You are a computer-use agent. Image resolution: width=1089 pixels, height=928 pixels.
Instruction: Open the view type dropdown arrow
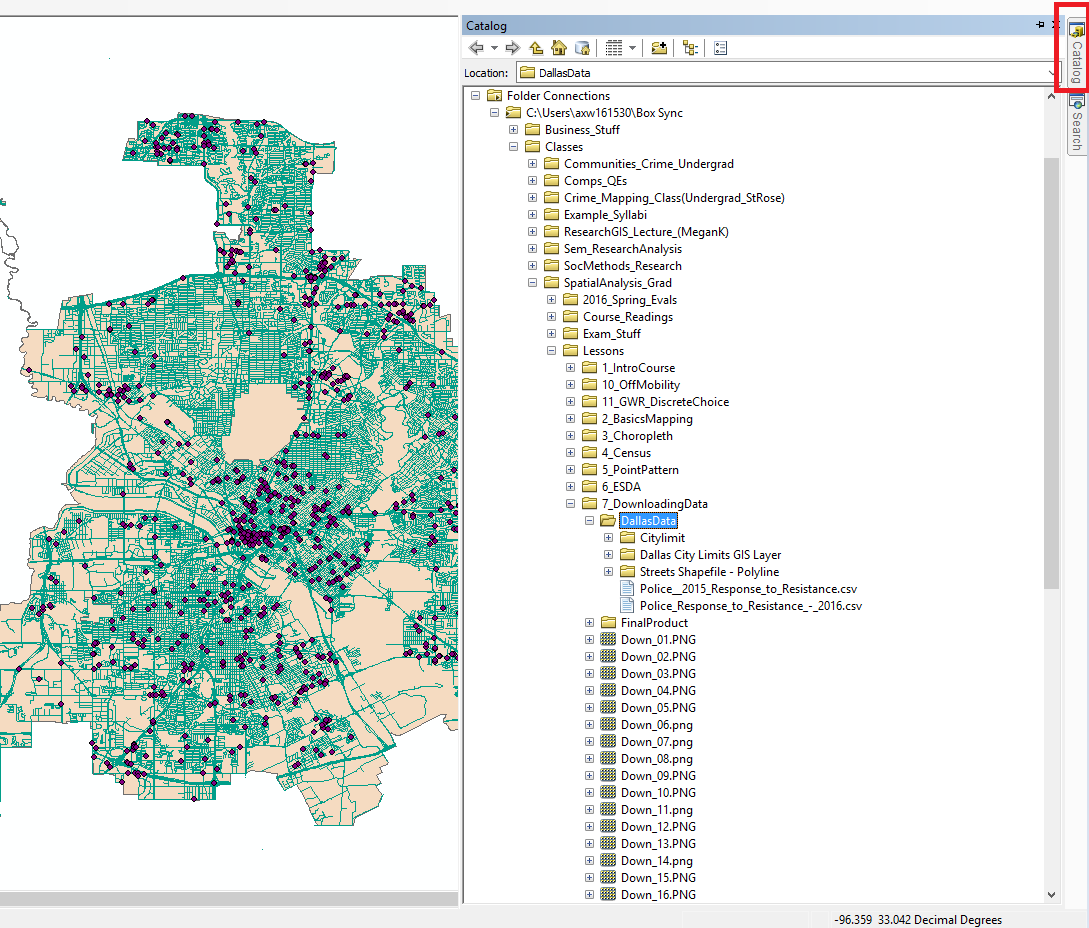(632, 47)
